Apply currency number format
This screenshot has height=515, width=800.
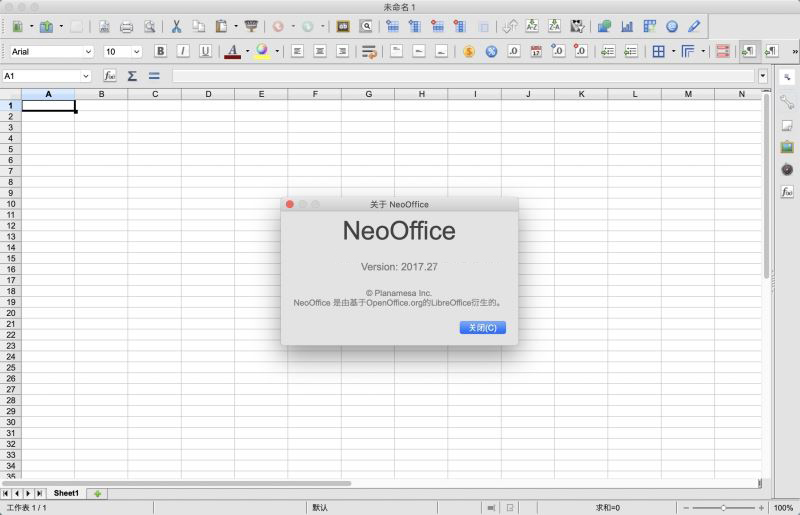[468, 52]
